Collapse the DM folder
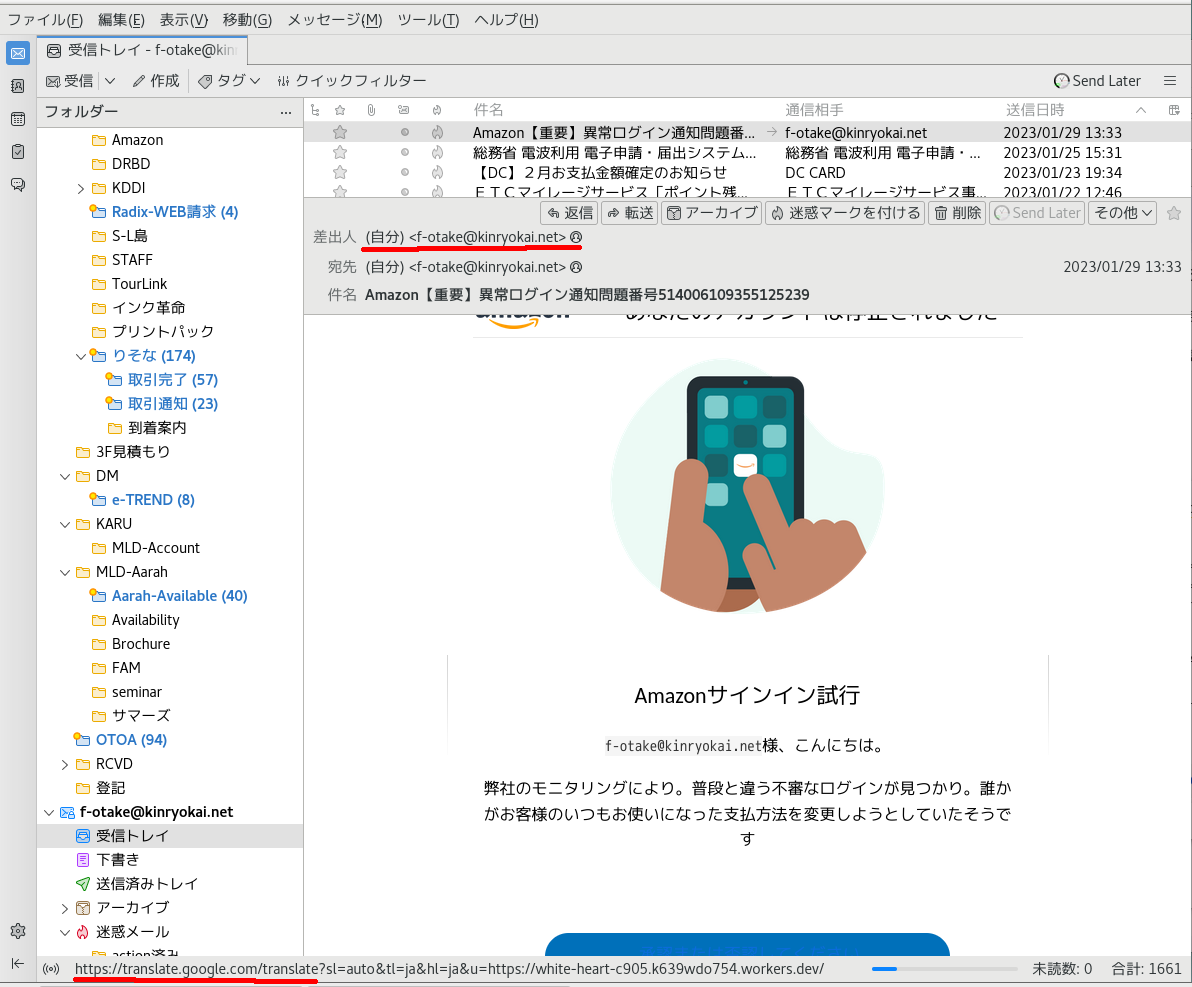The height and width of the screenshot is (987, 1192). 65,477
